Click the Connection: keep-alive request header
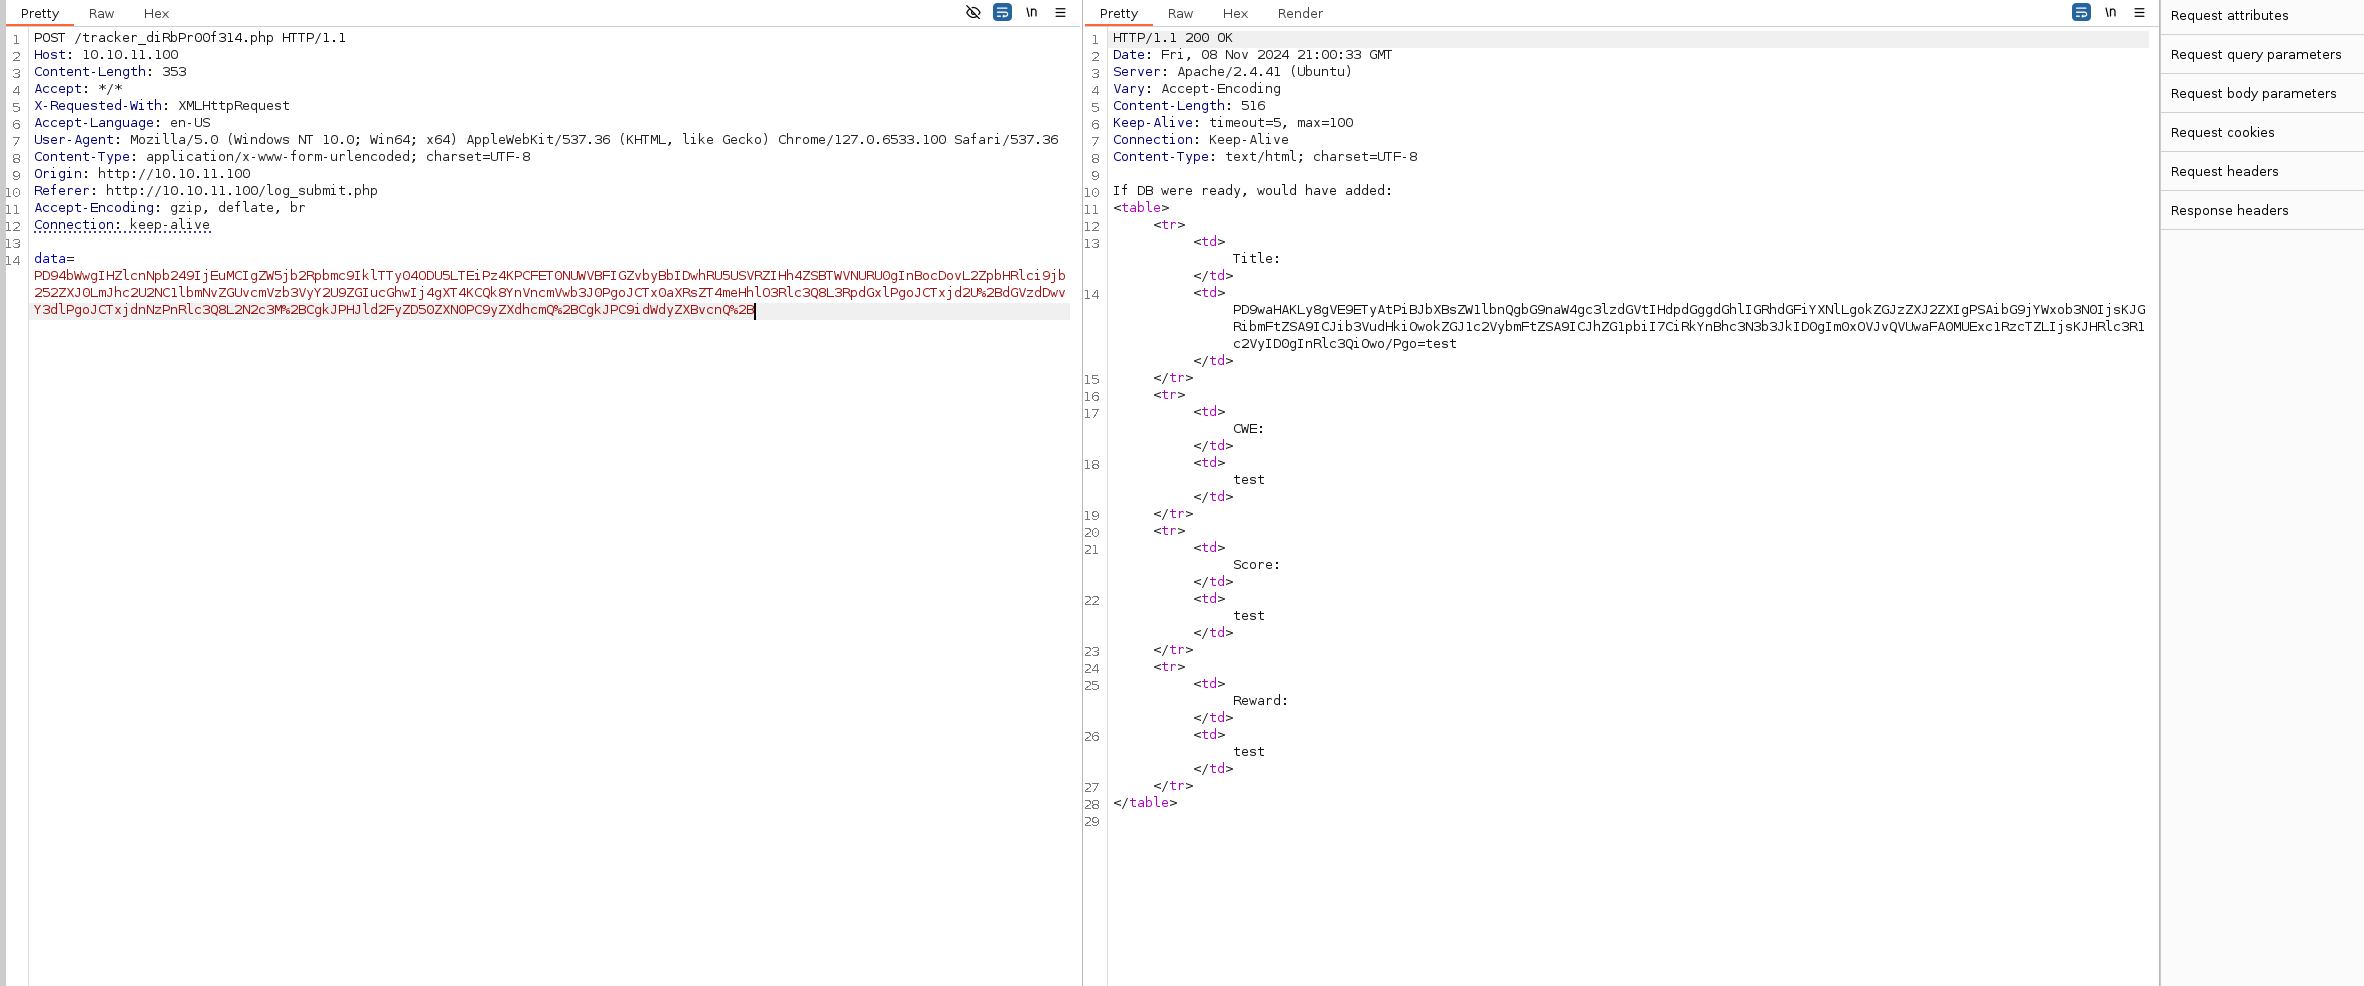 (x=122, y=225)
